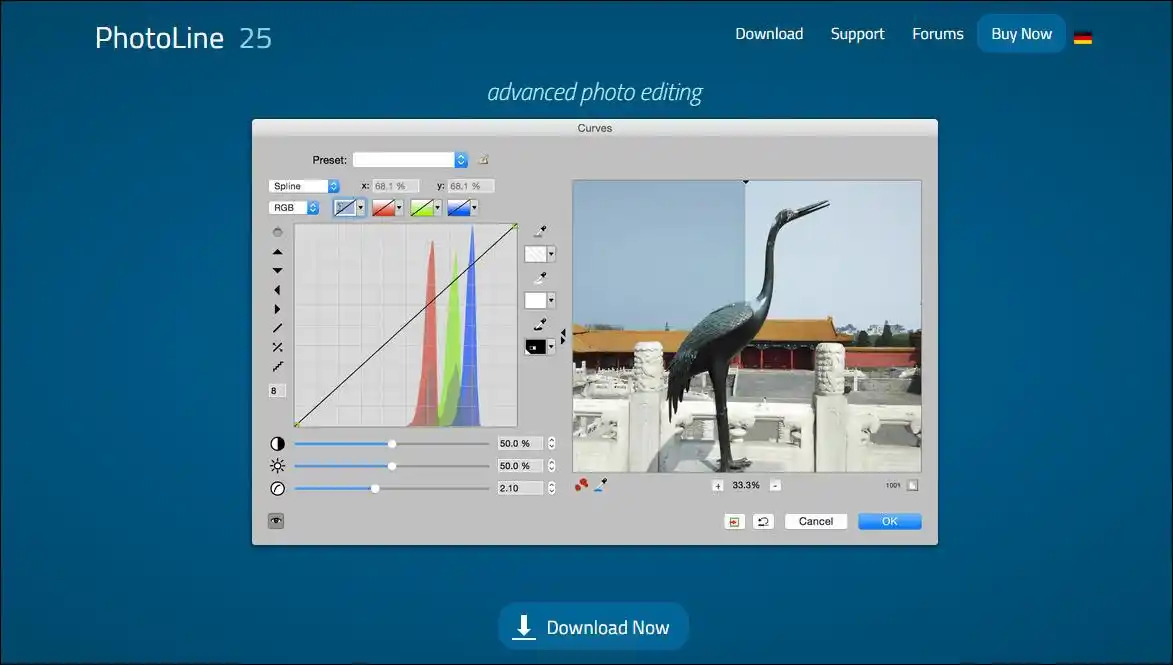Select the eyedropper below the preview image
1173x665 pixels.
click(x=601, y=486)
